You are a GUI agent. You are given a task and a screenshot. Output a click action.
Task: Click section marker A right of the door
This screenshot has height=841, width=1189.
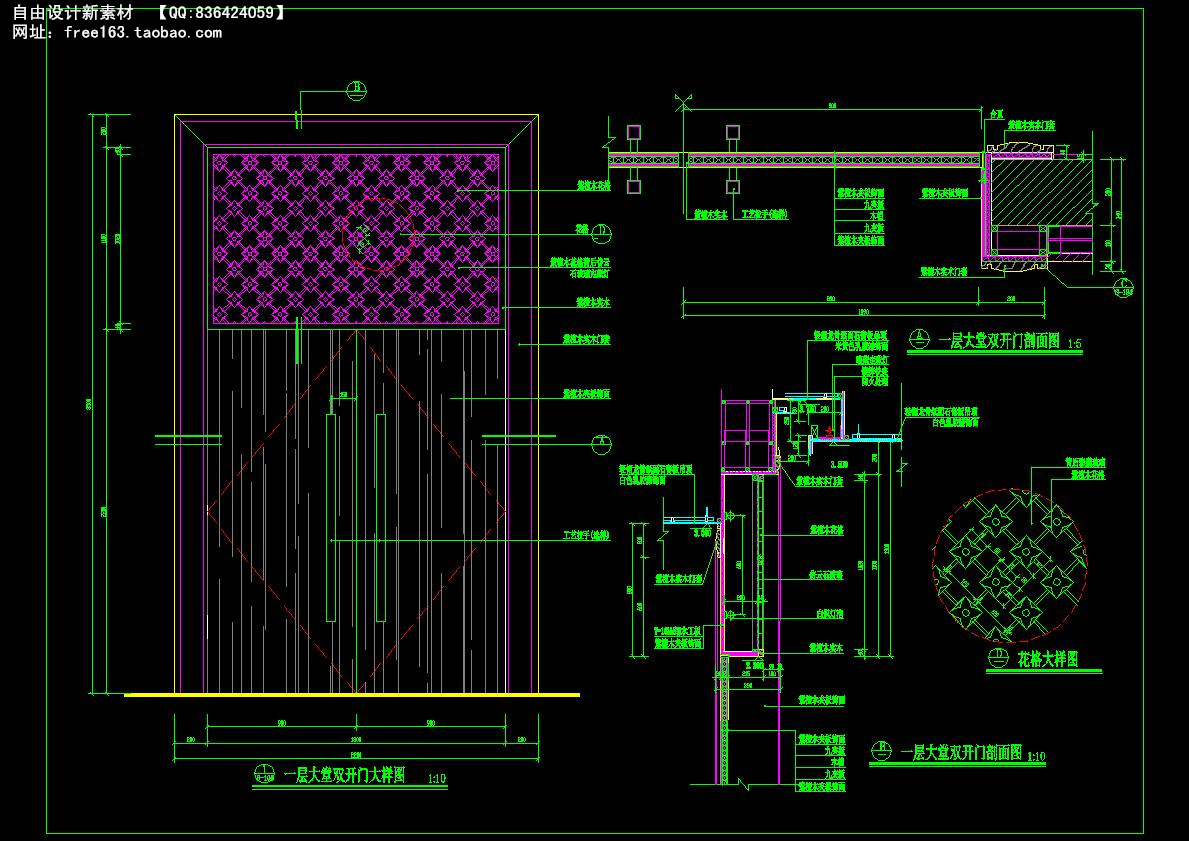click(x=601, y=444)
